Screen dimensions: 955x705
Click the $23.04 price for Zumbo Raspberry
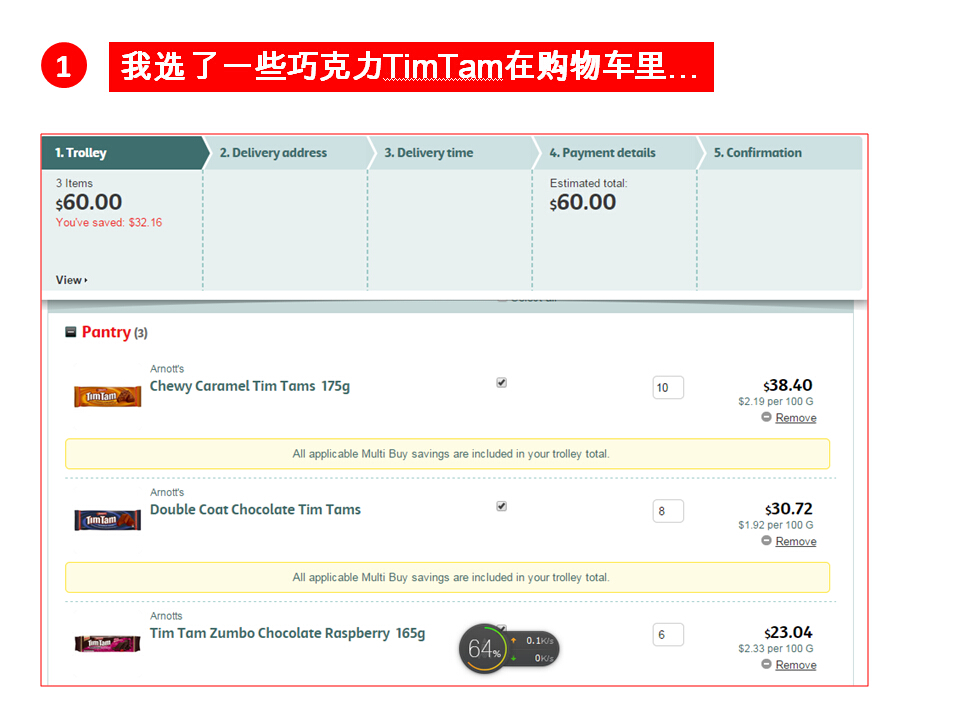click(789, 633)
